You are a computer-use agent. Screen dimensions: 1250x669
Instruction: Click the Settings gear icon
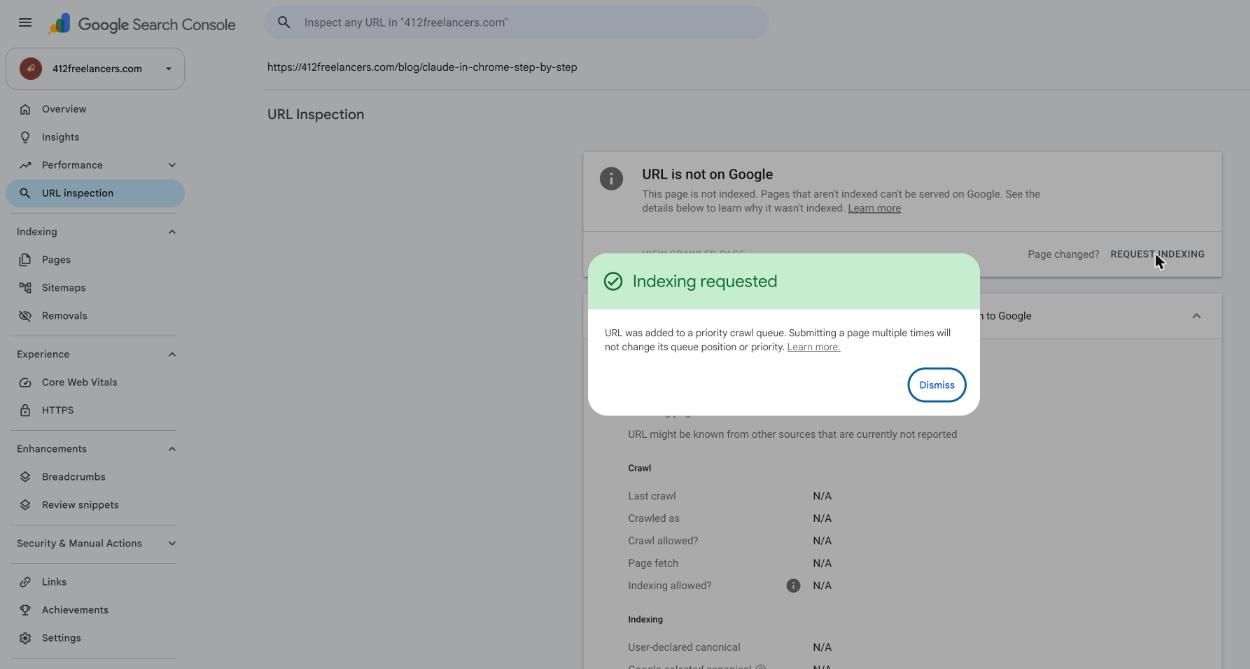[25, 638]
